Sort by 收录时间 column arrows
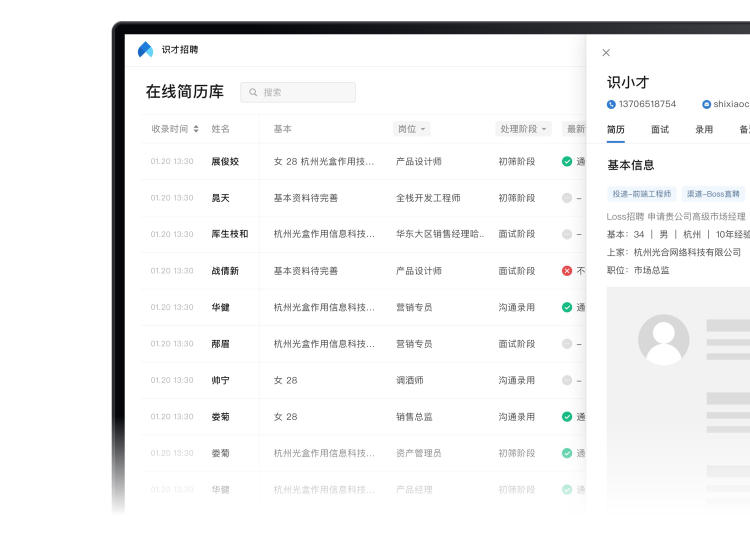 [196, 129]
